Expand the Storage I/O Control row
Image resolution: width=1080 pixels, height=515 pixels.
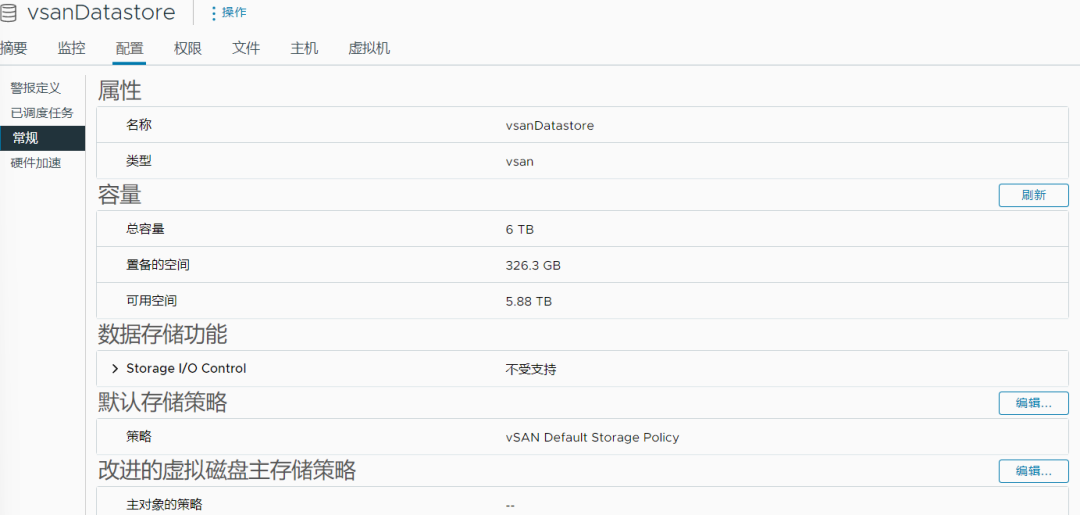(114, 369)
